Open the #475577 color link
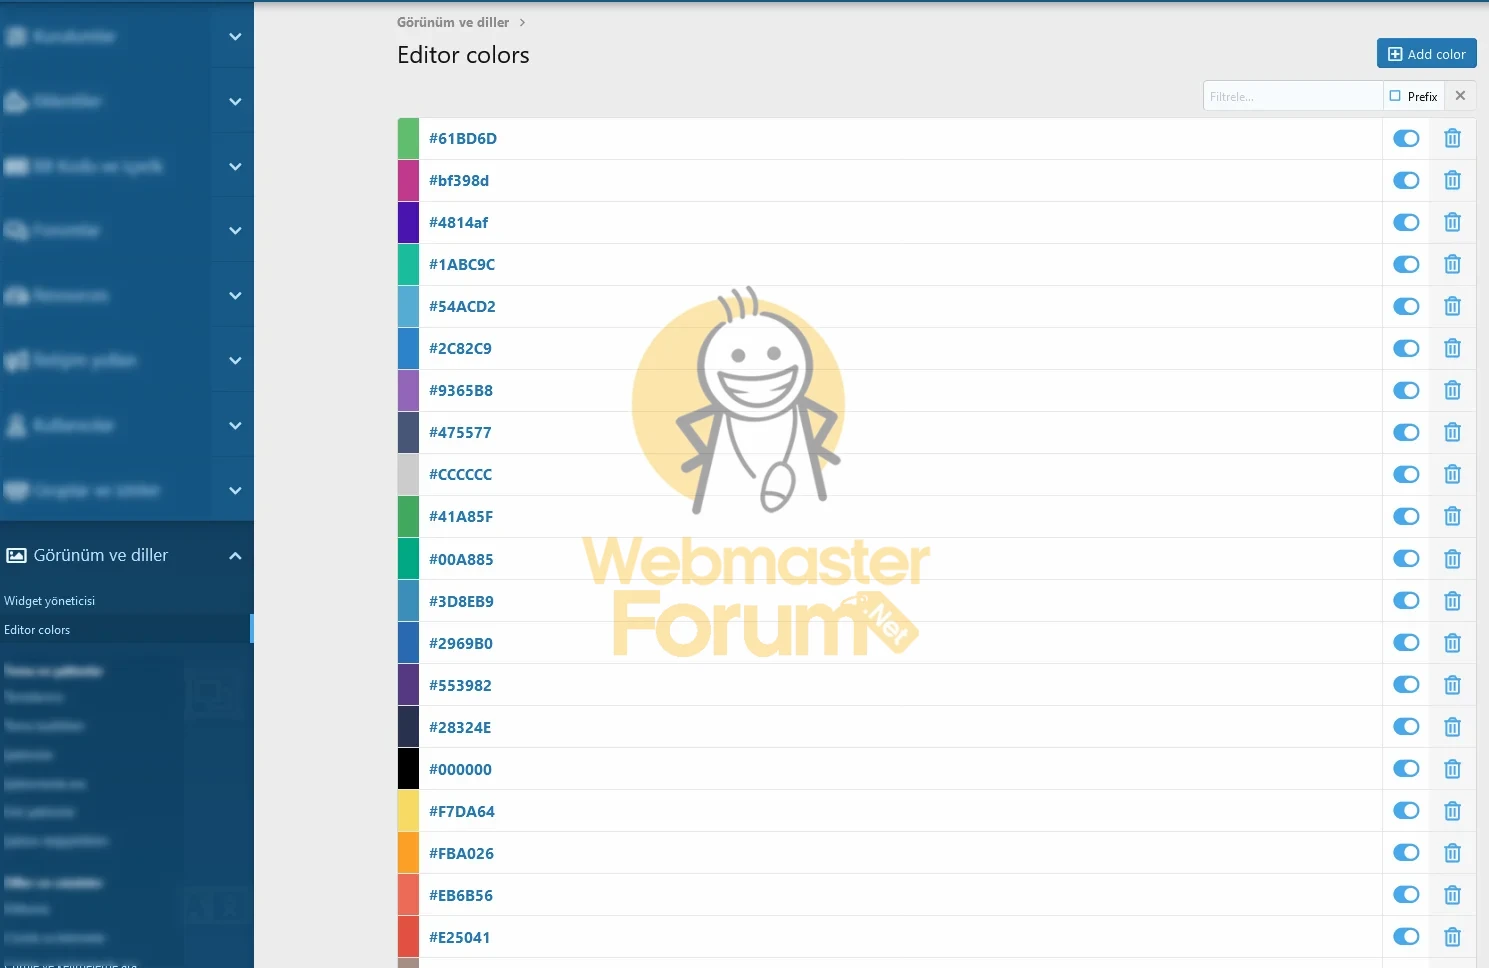This screenshot has width=1489, height=968. point(460,432)
